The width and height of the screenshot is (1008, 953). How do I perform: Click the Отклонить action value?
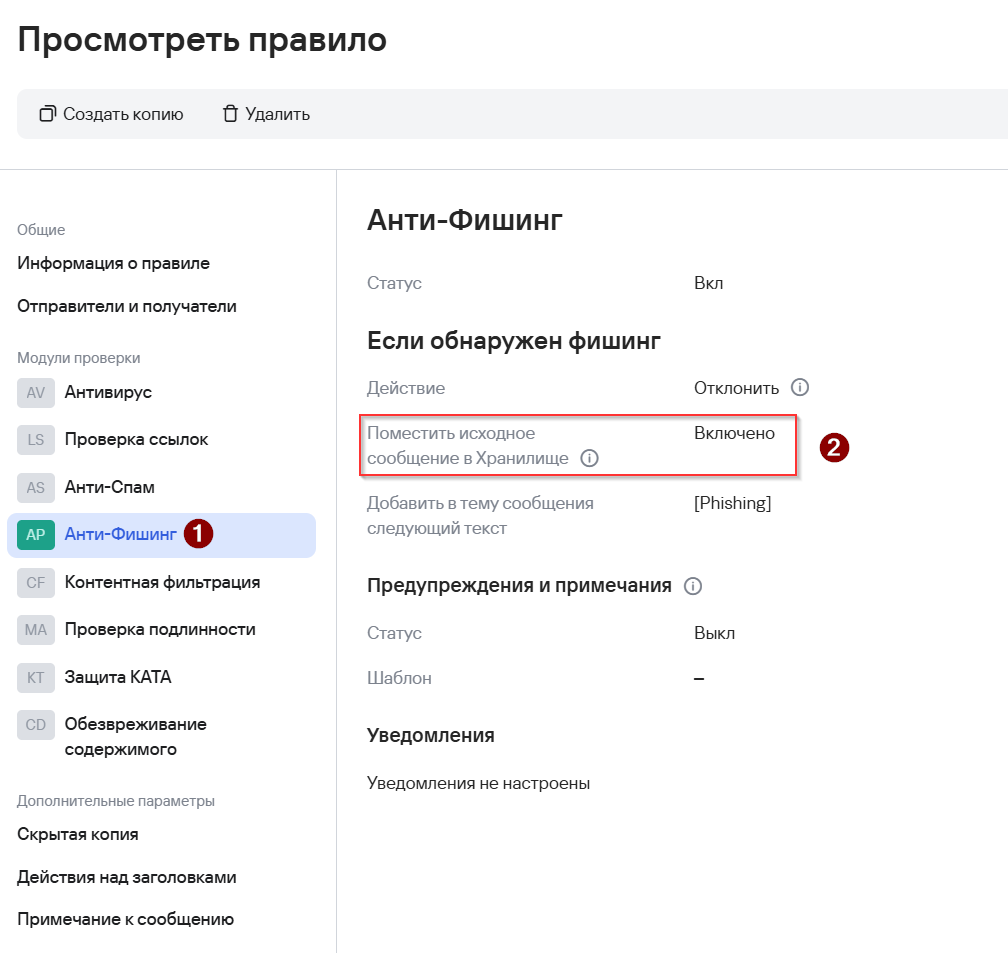click(x=736, y=388)
